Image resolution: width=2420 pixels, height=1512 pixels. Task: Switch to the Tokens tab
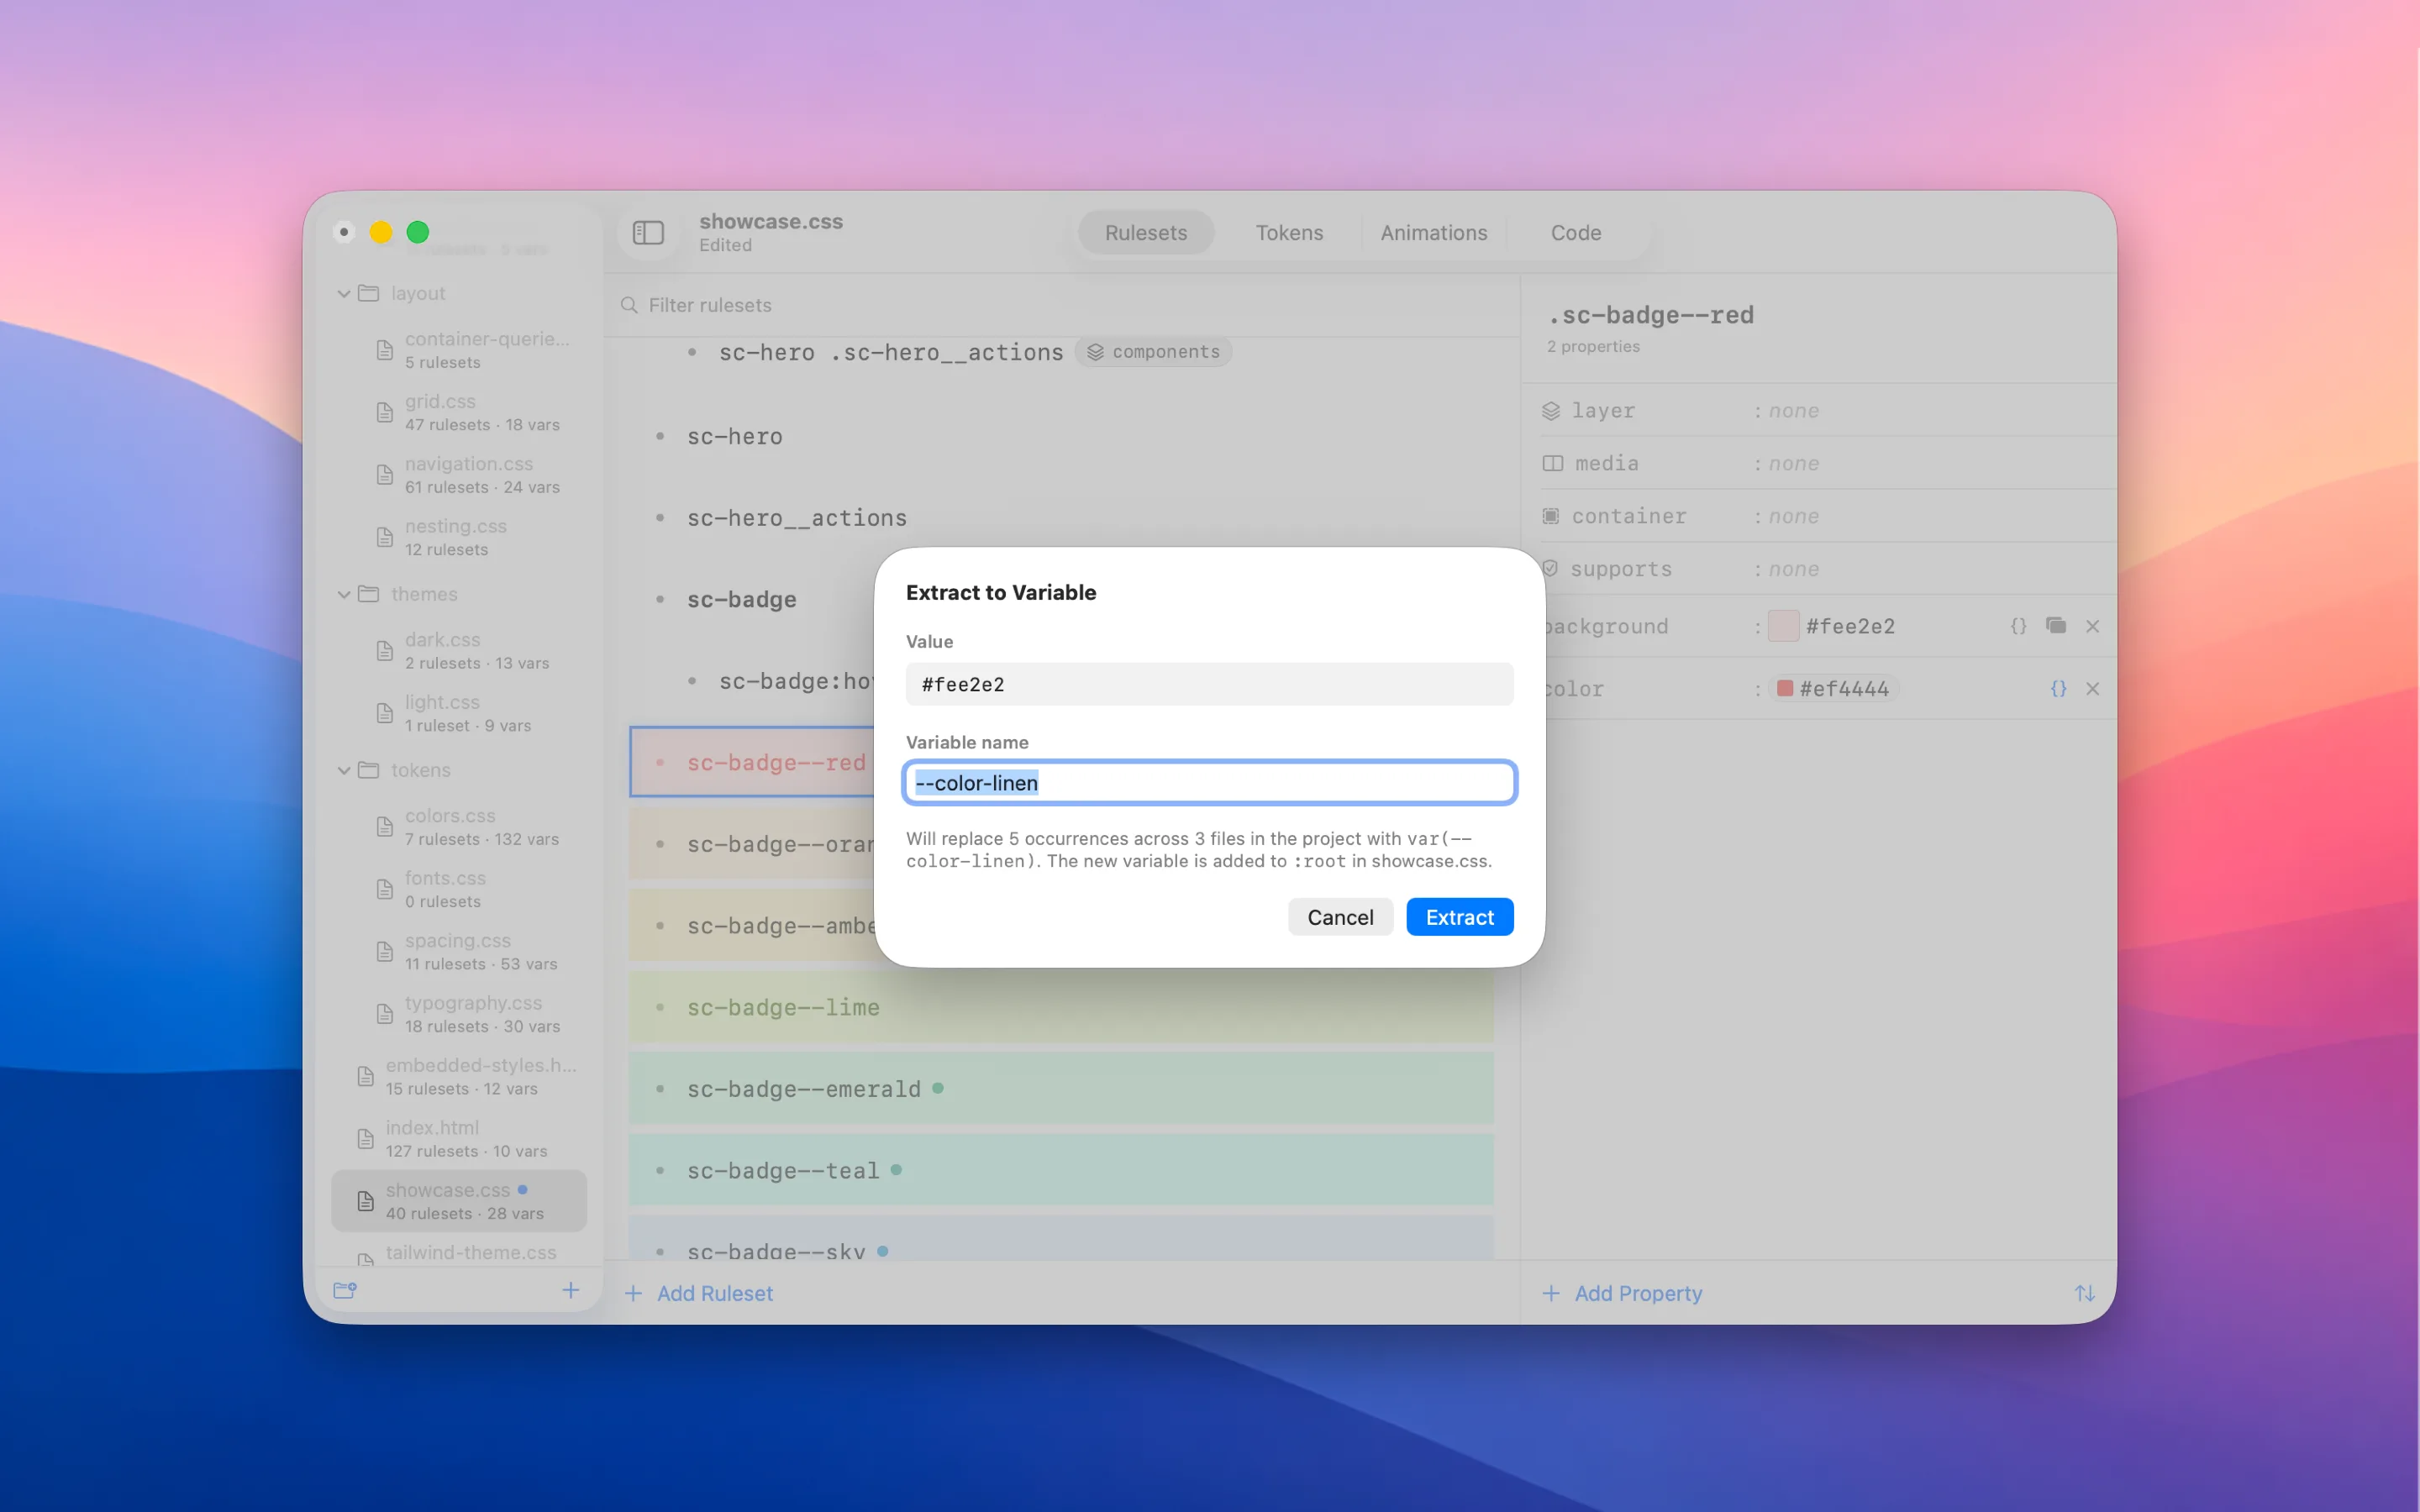[1289, 232]
